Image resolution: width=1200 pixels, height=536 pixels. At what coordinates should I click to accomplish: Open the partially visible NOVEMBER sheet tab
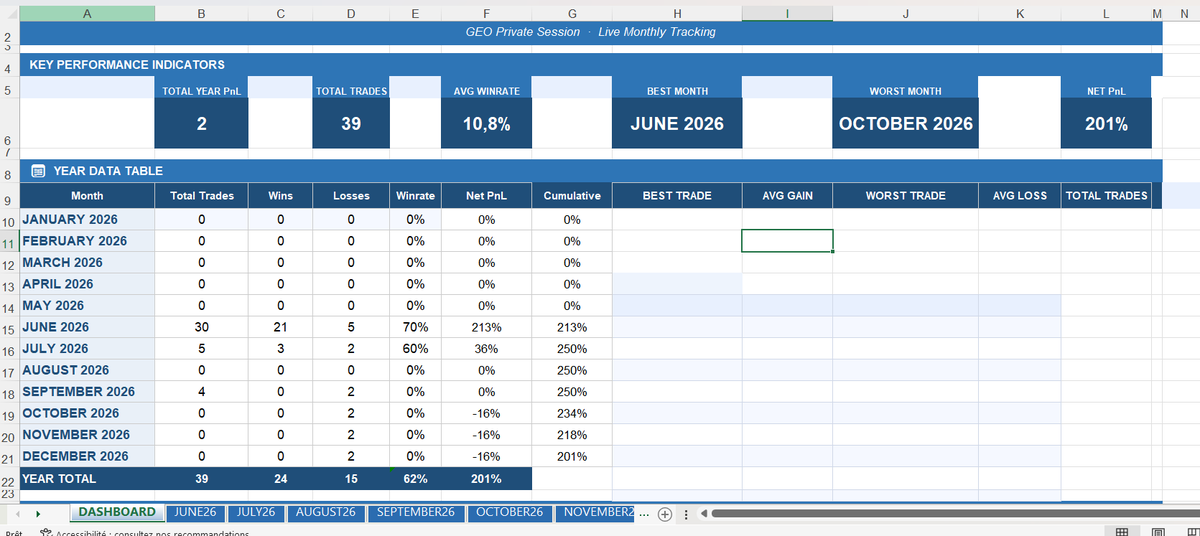(x=595, y=512)
